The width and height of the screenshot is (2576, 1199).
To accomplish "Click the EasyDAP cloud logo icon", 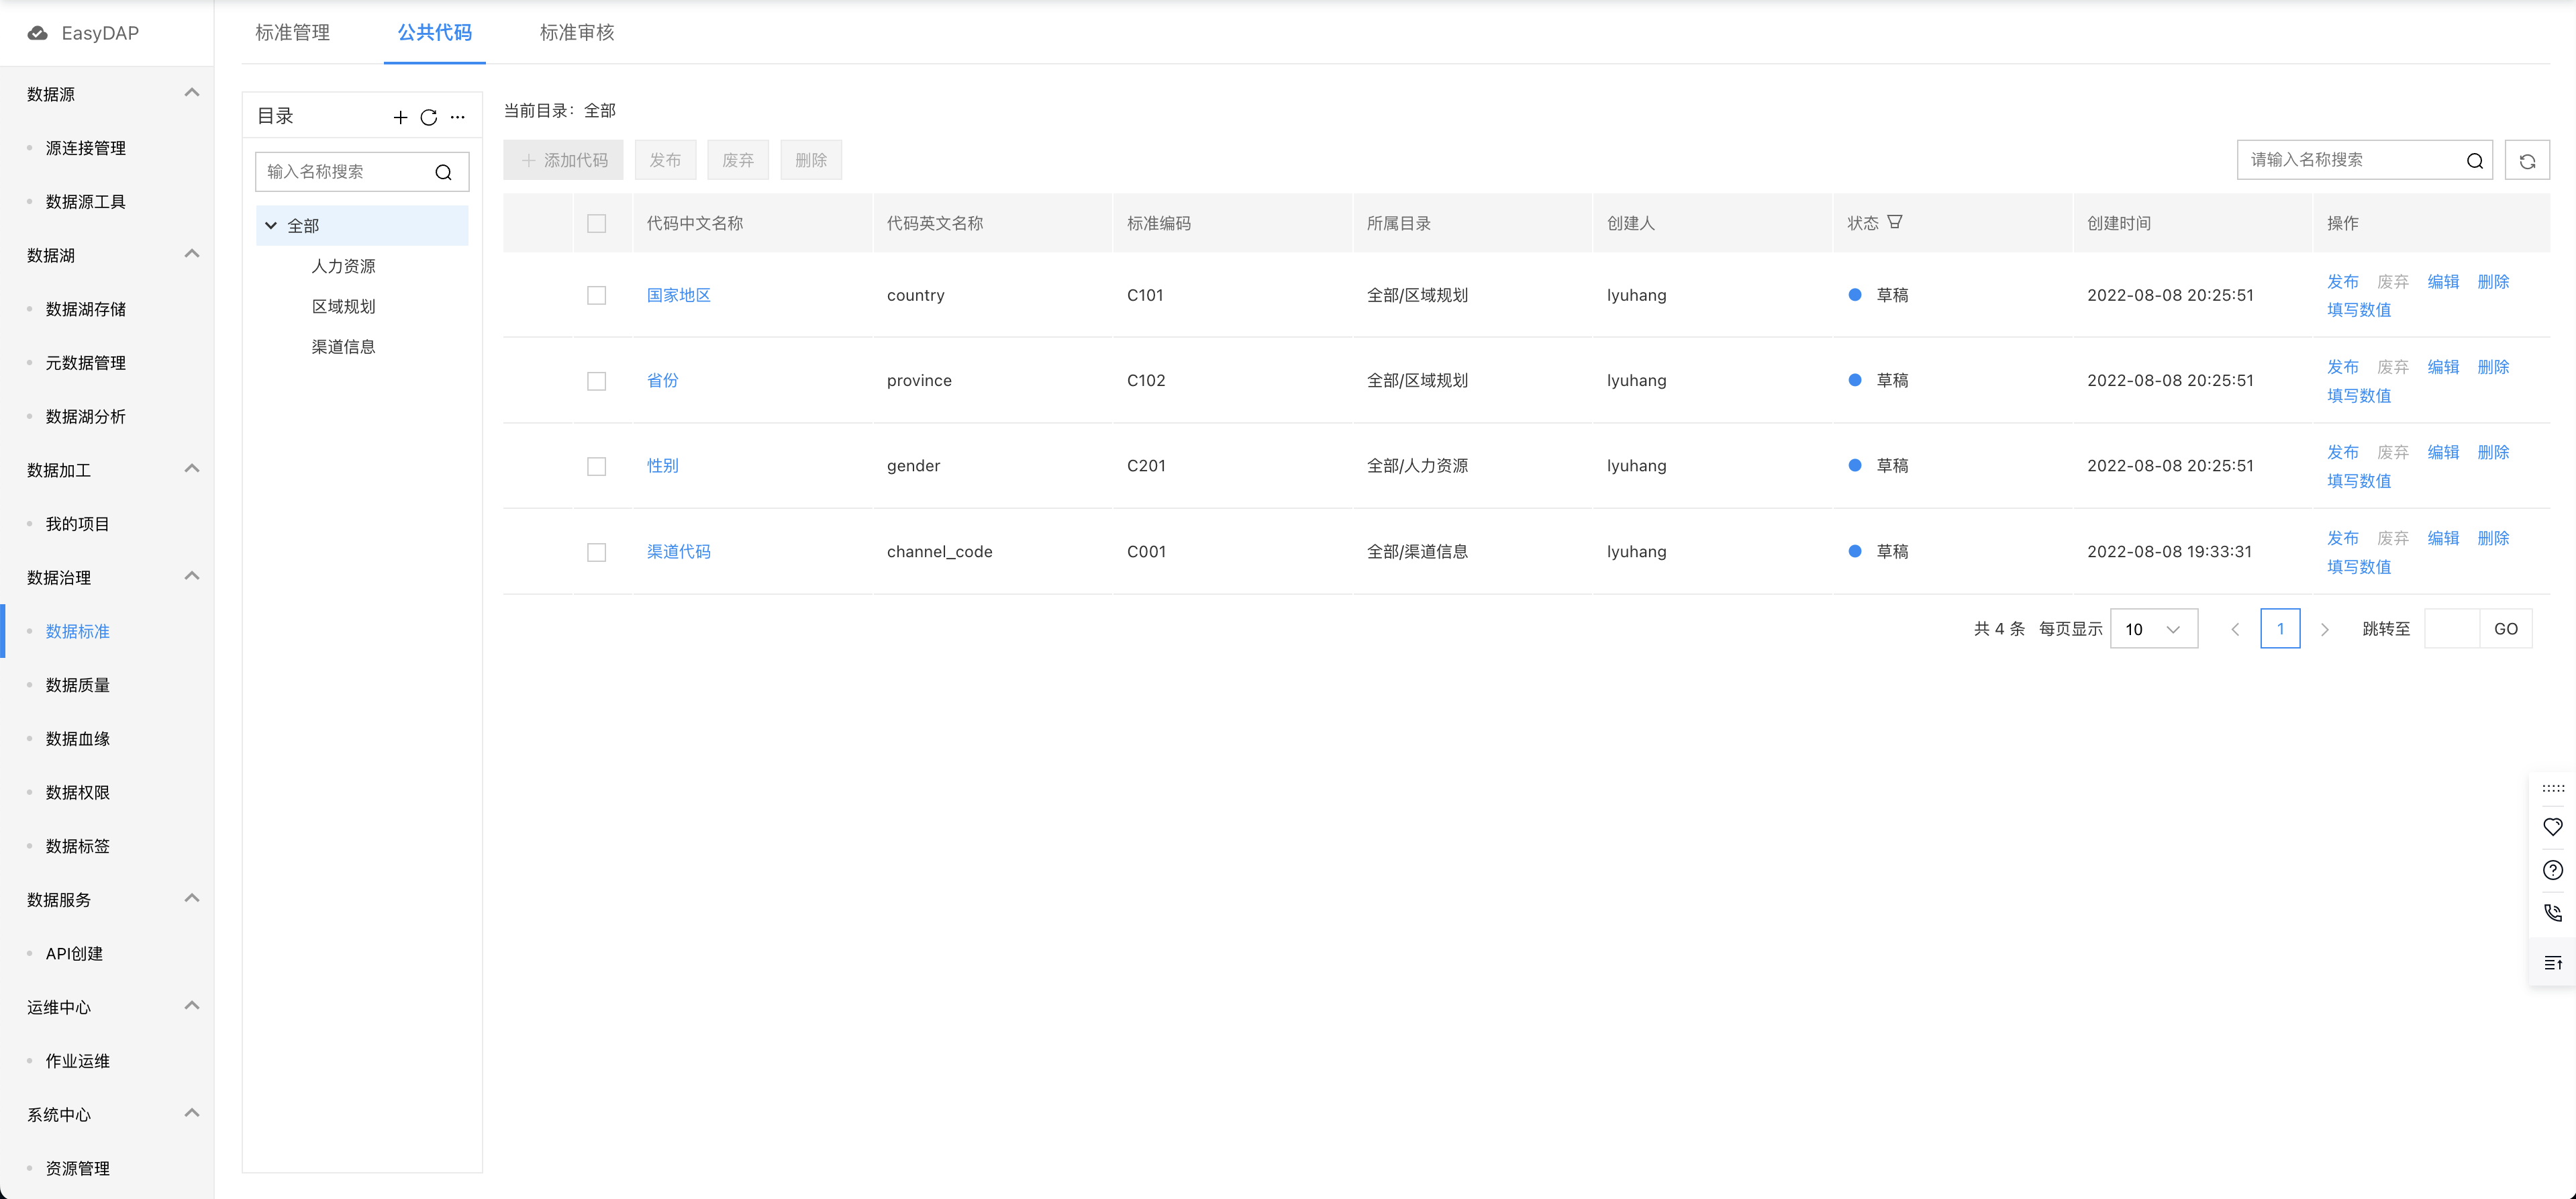I will click(x=38, y=33).
